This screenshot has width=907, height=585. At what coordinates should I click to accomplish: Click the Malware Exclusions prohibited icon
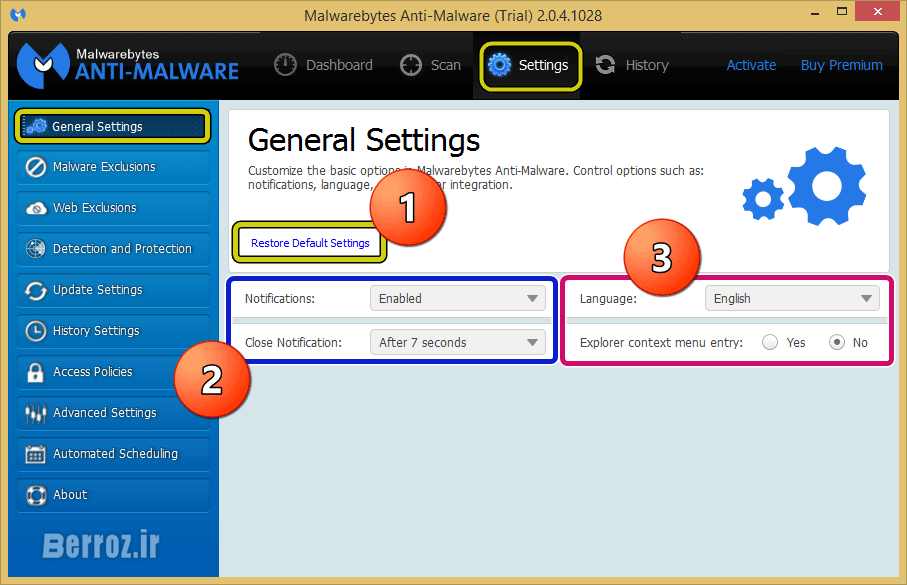36,167
